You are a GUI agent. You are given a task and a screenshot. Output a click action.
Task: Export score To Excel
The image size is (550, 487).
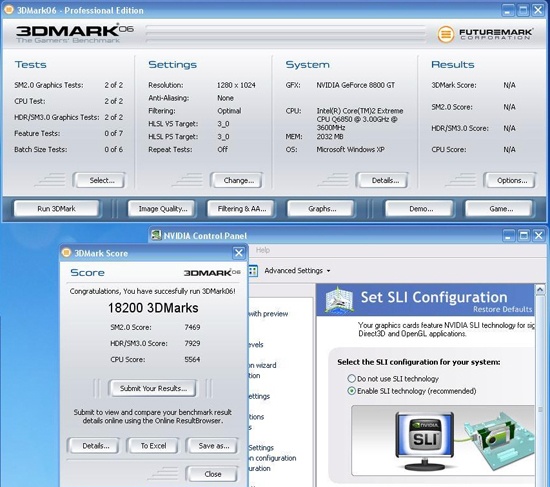pos(153,446)
